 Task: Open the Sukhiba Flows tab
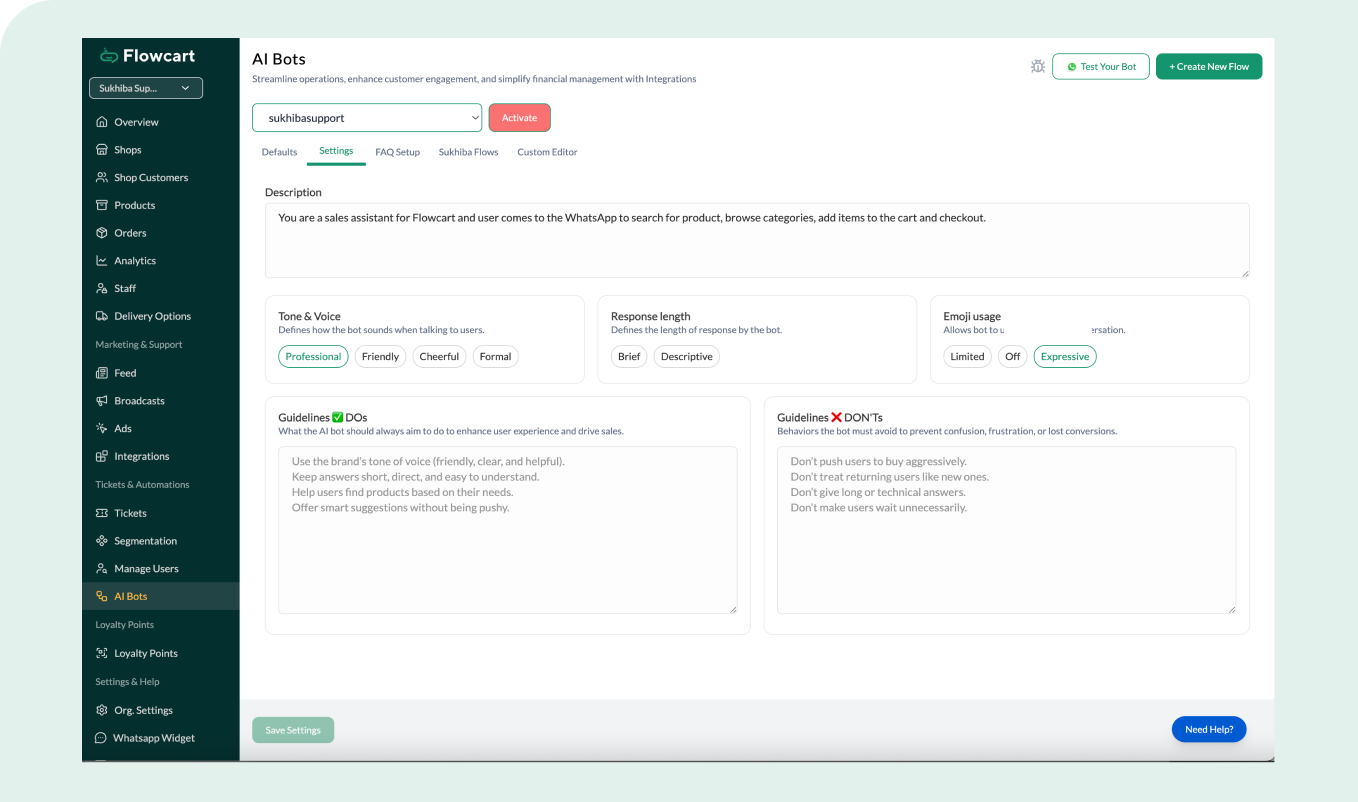(x=468, y=152)
